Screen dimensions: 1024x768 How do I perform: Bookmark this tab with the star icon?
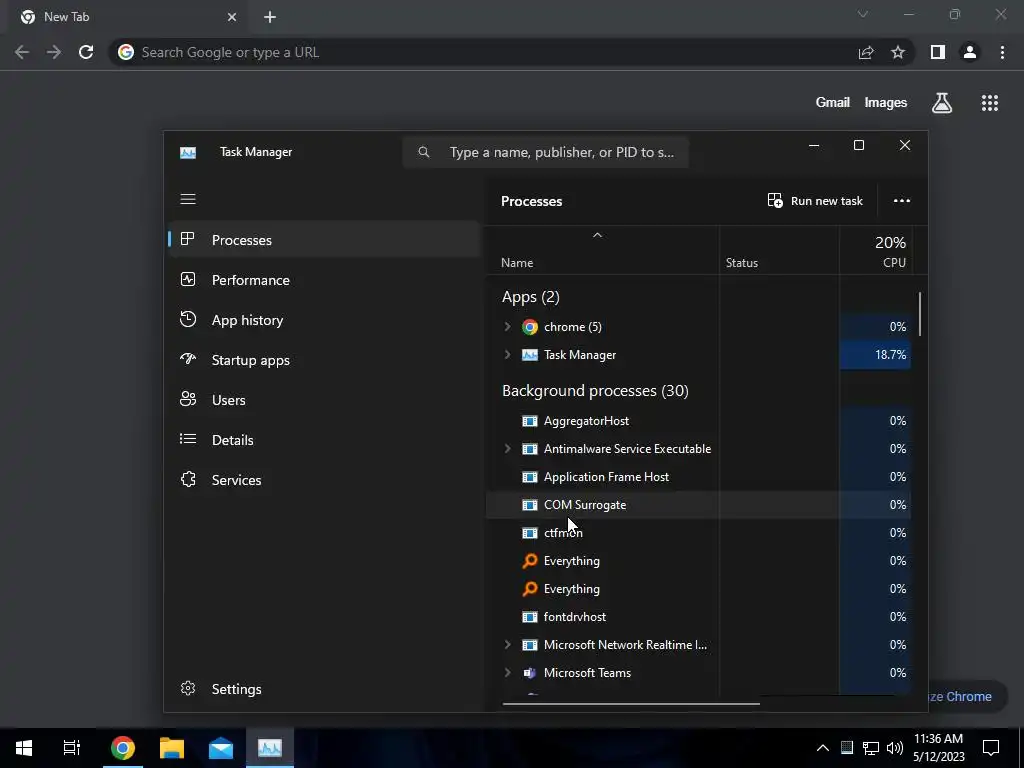coord(898,52)
